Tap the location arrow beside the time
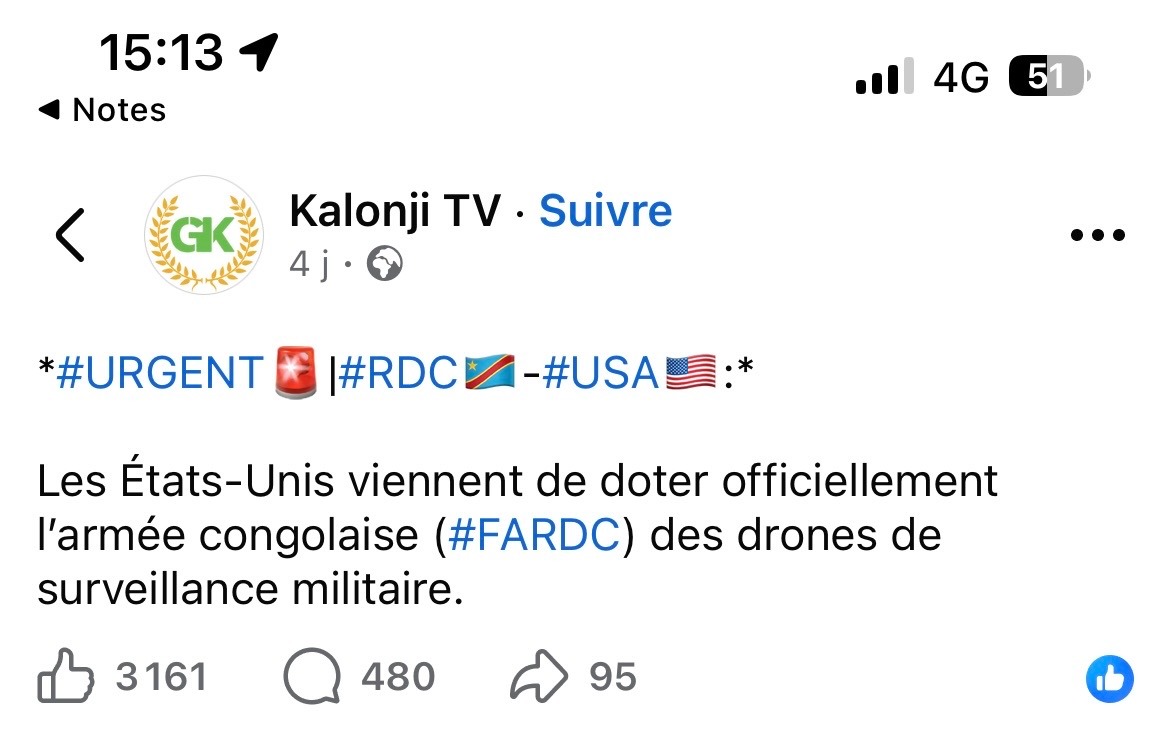1170x752 pixels. (x=259, y=51)
